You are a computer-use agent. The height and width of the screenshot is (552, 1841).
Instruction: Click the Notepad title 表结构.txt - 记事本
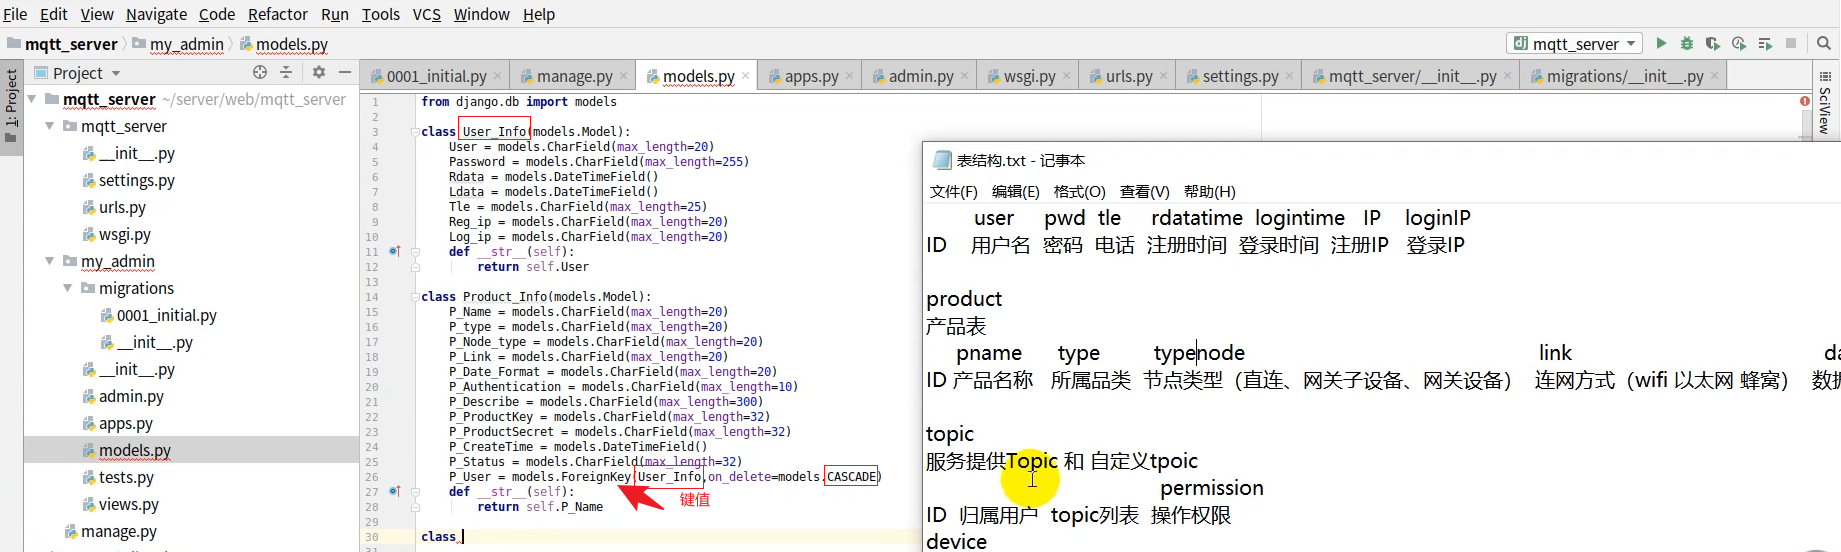click(x=1020, y=160)
